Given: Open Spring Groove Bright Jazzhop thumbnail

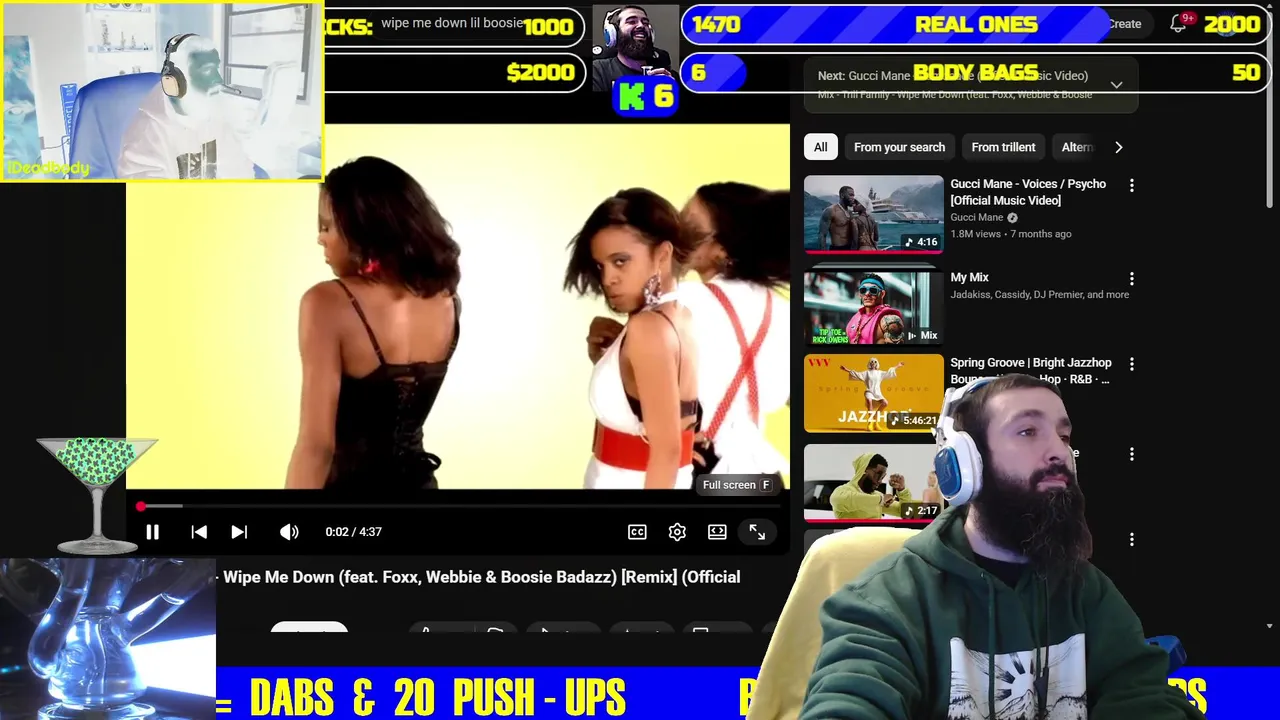Looking at the screenshot, I should [x=873, y=393].
